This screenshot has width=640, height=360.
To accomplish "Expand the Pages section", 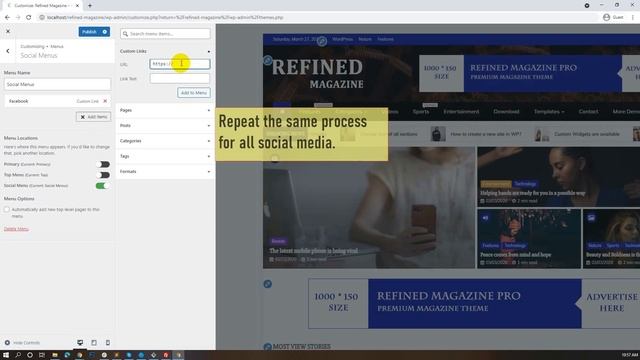I will 165,111.
